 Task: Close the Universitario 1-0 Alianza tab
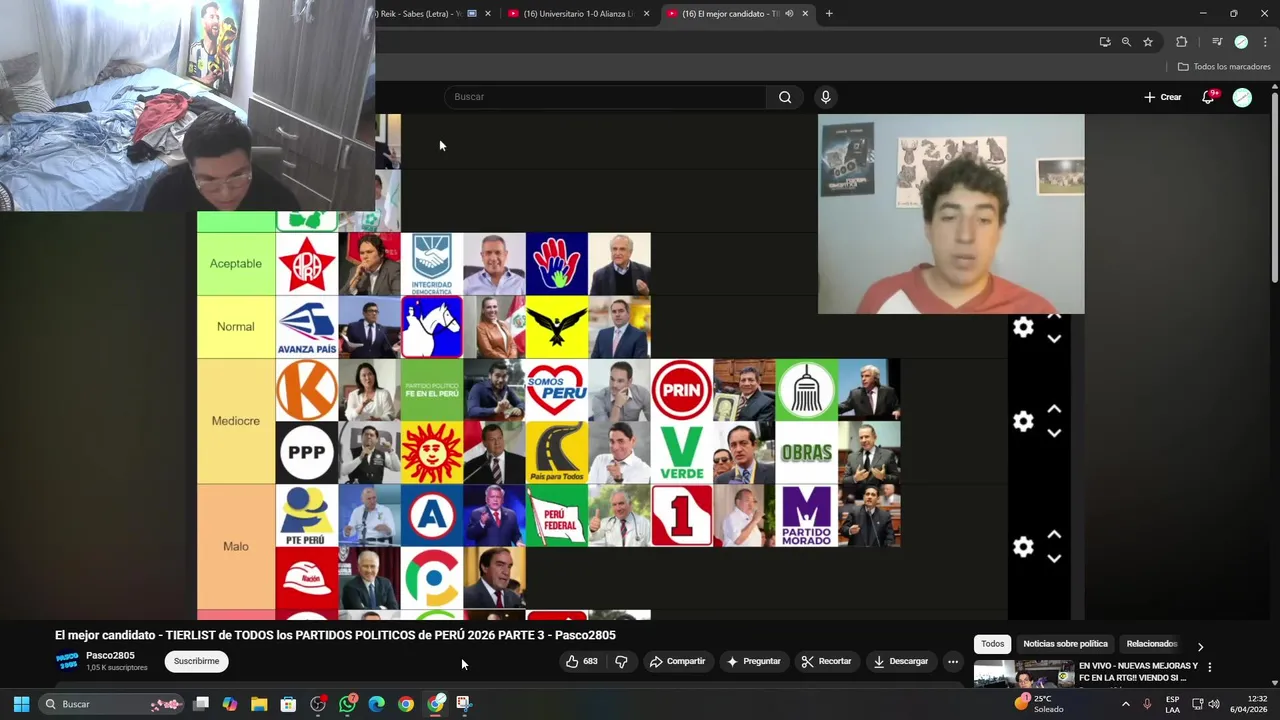point(646,14)
